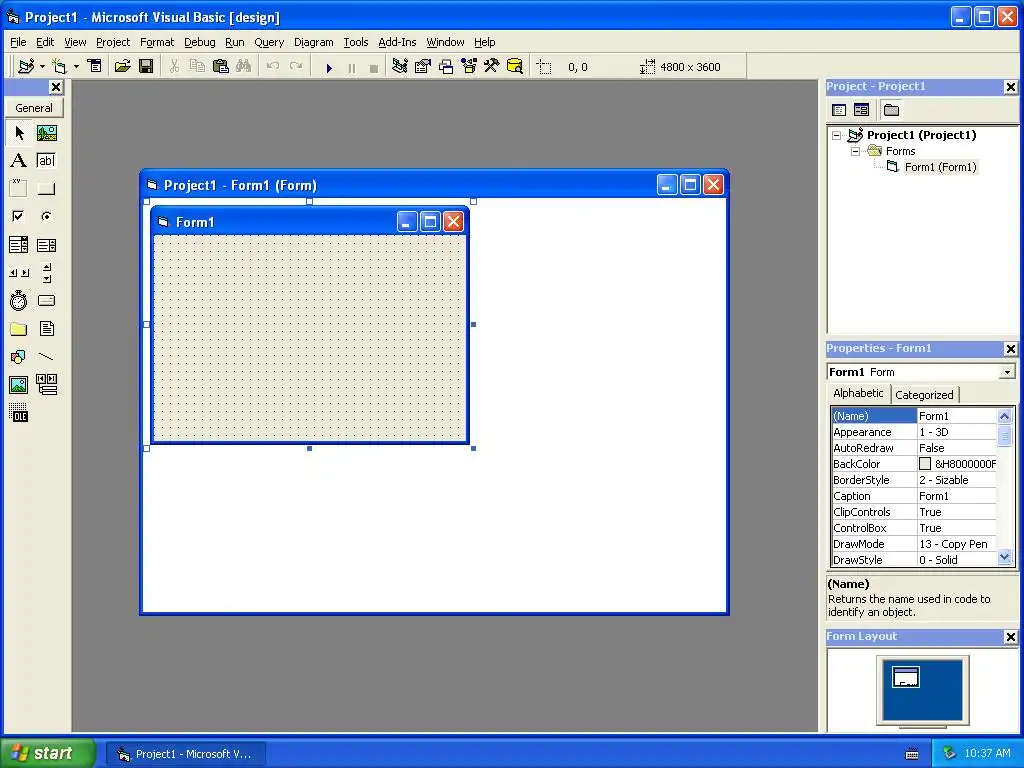Select the HScrollBar control tool
Viewport: 1024px width, 768px height.
pos(19,273)
